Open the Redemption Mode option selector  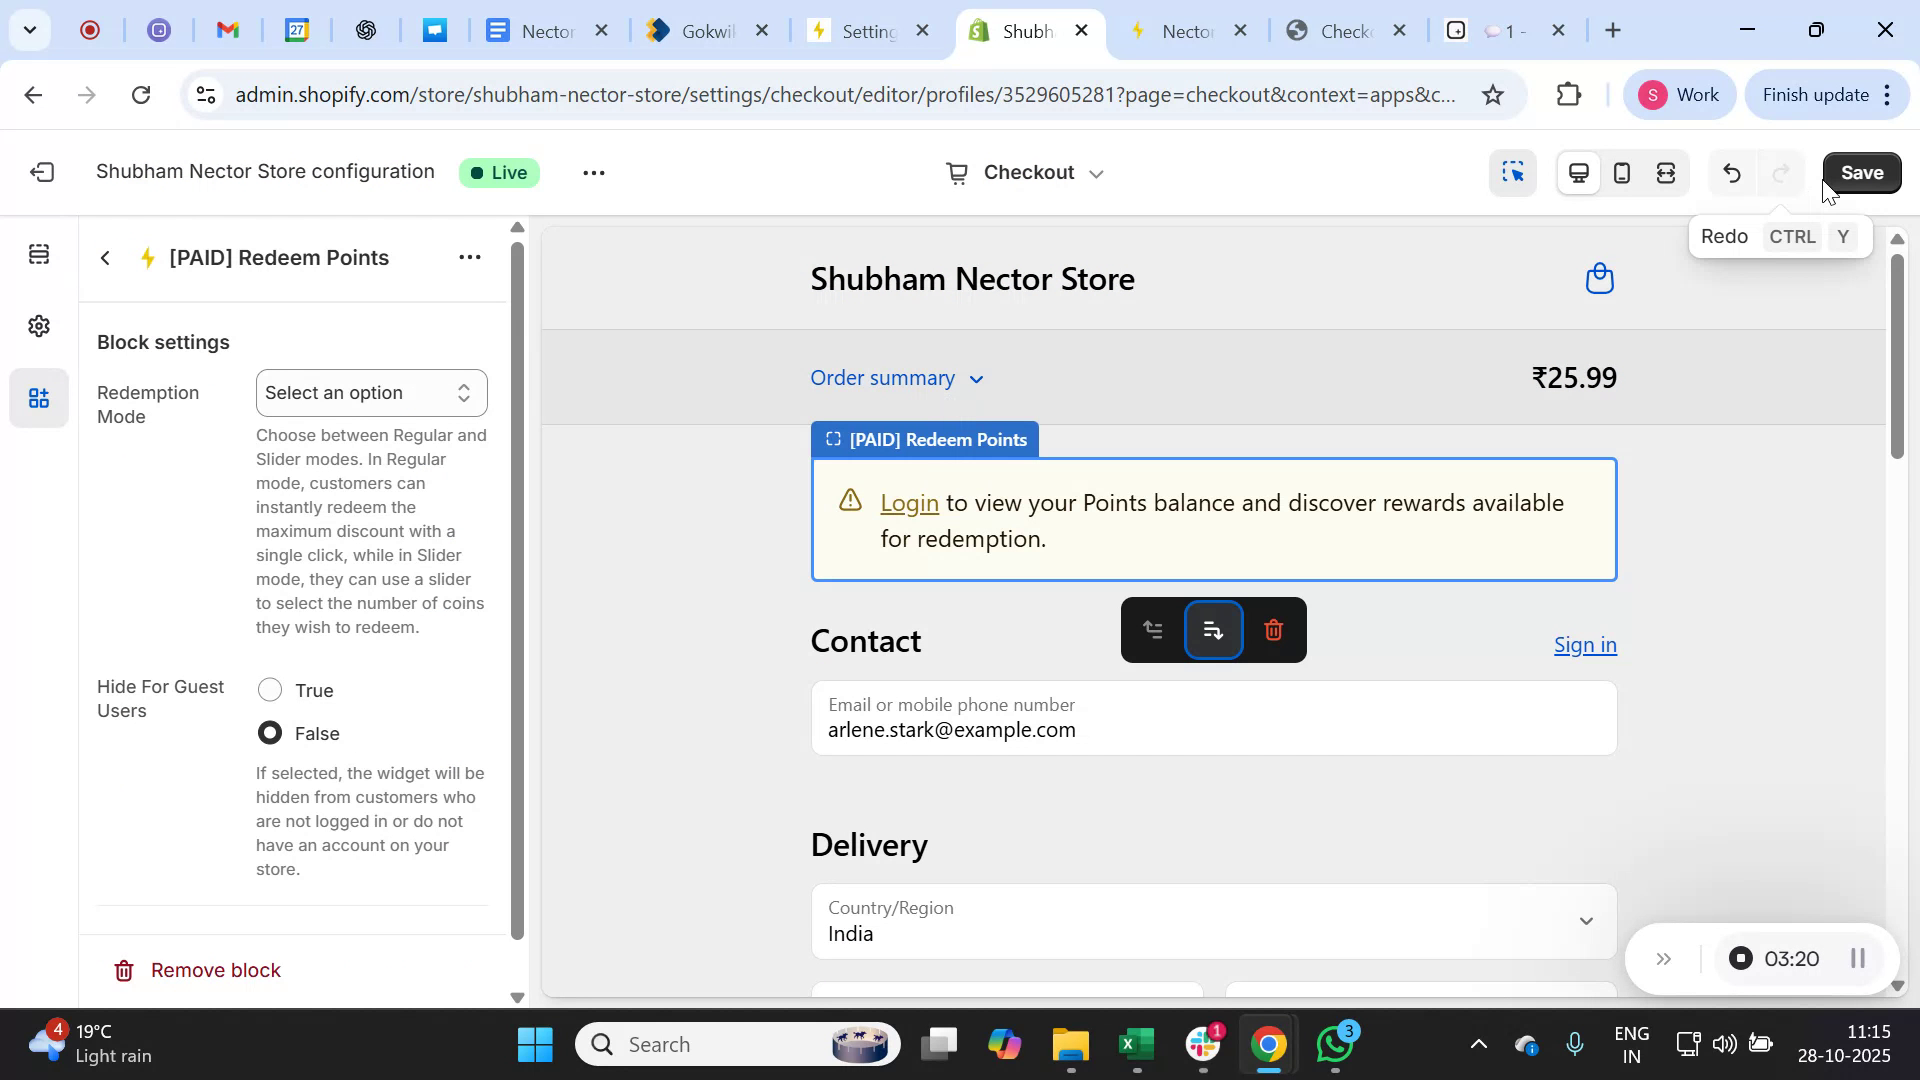(371, 392)
